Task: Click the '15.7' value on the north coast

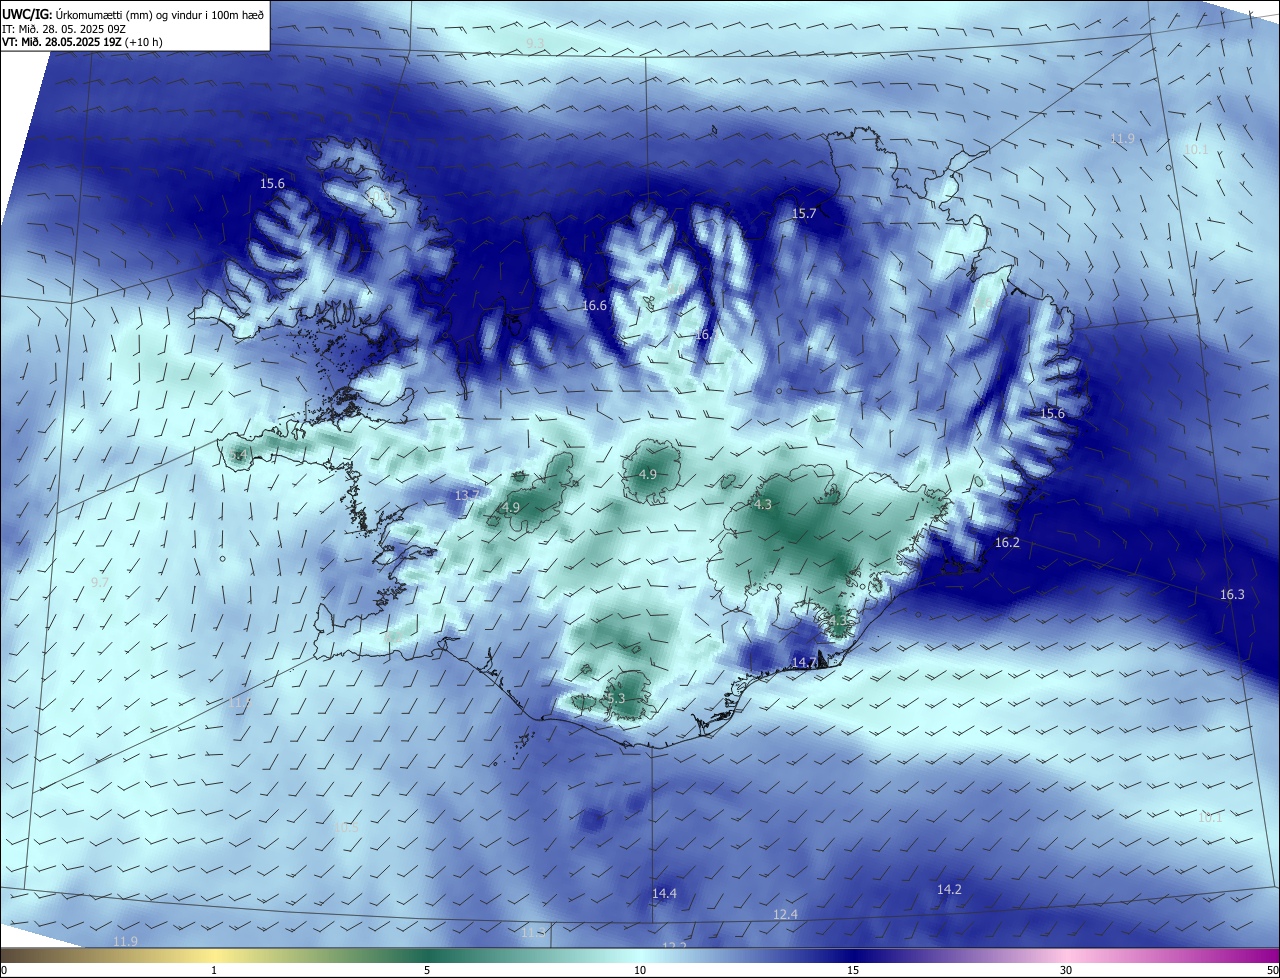Action: click(804, 214)
